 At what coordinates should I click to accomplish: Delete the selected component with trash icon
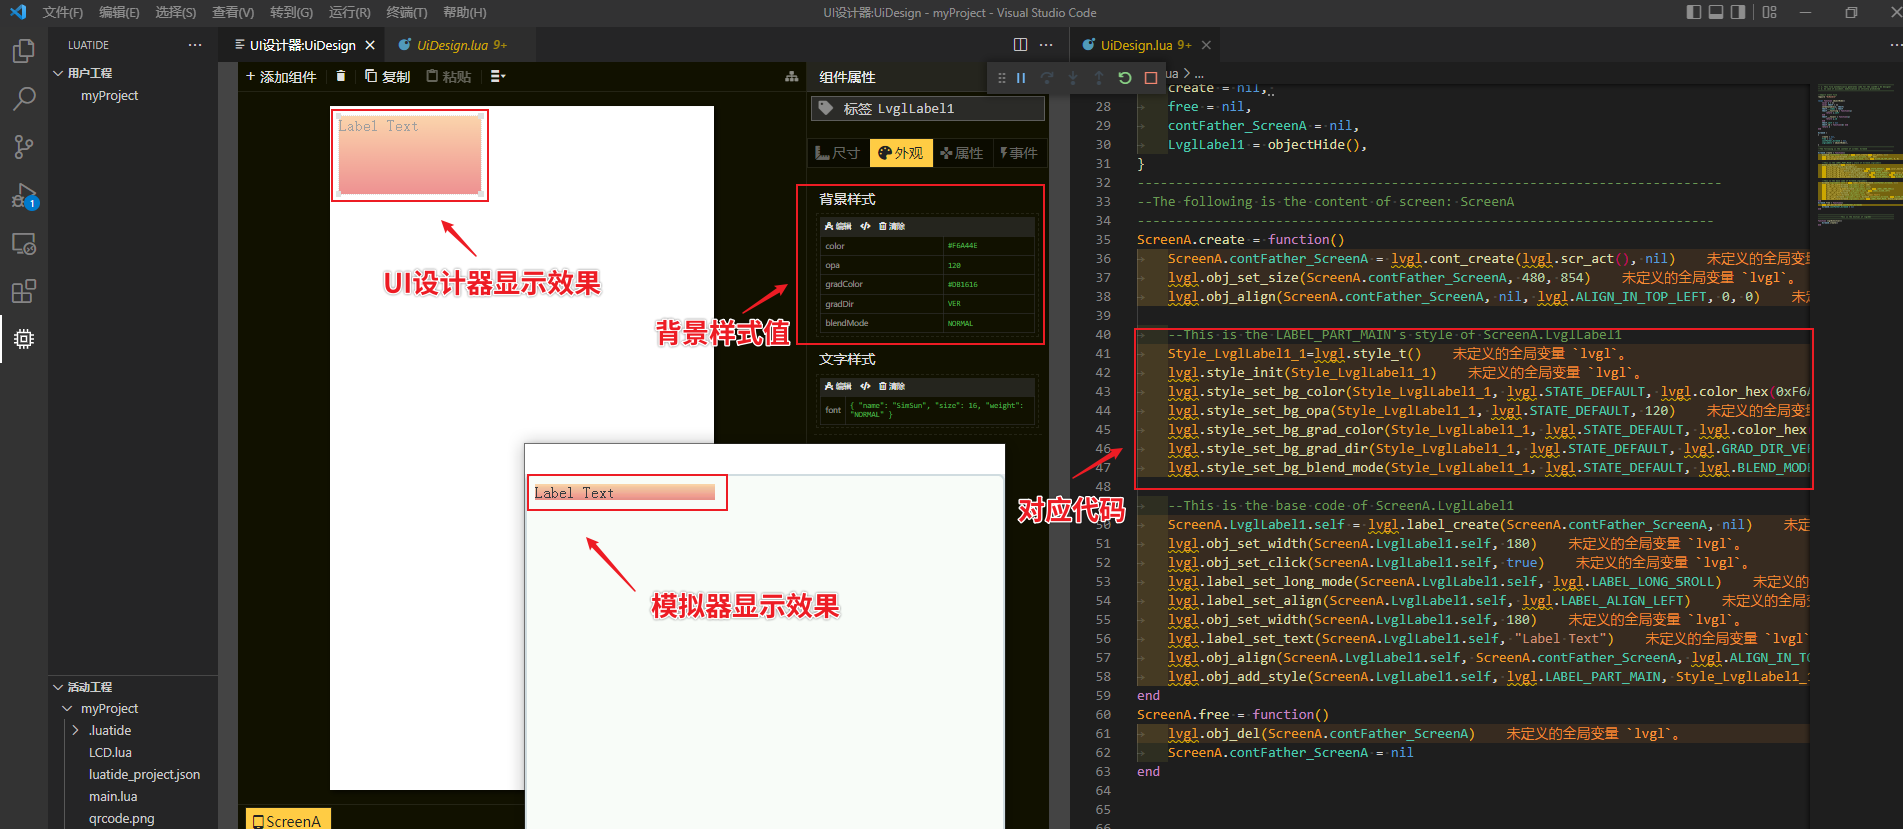click(x=341, y=76)
